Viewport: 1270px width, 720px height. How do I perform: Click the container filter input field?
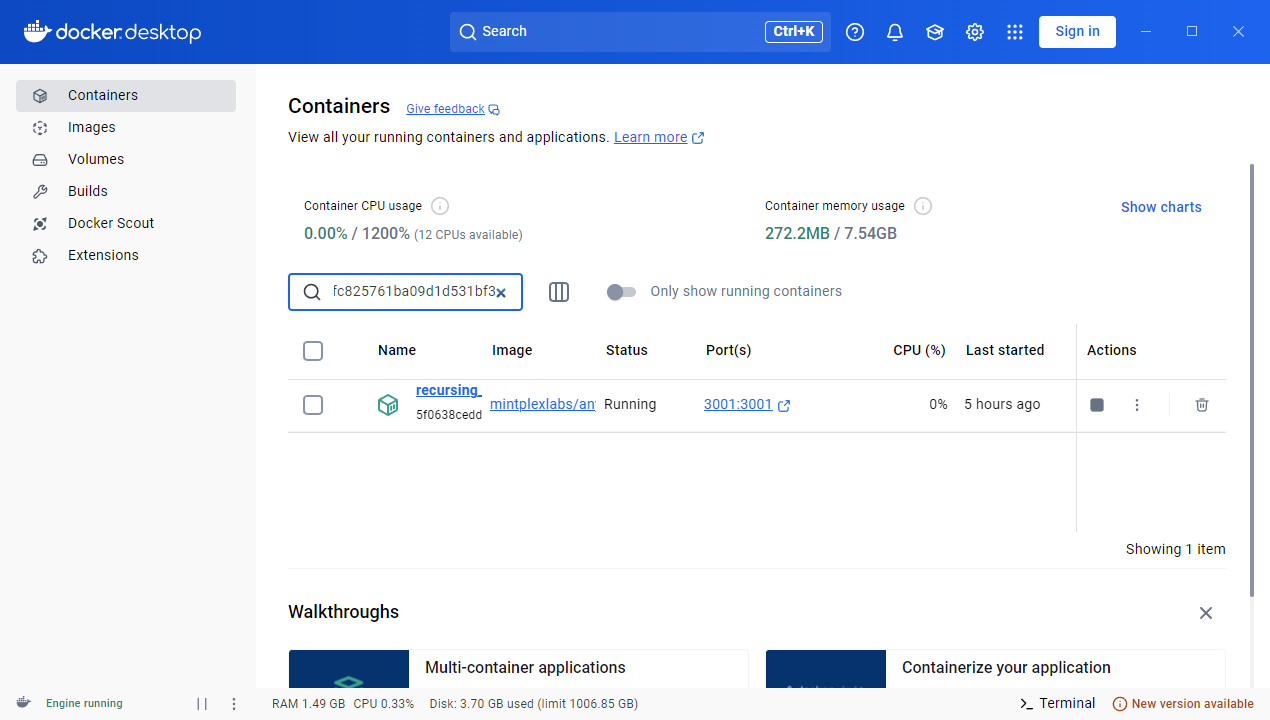click(x=405, y=292)
